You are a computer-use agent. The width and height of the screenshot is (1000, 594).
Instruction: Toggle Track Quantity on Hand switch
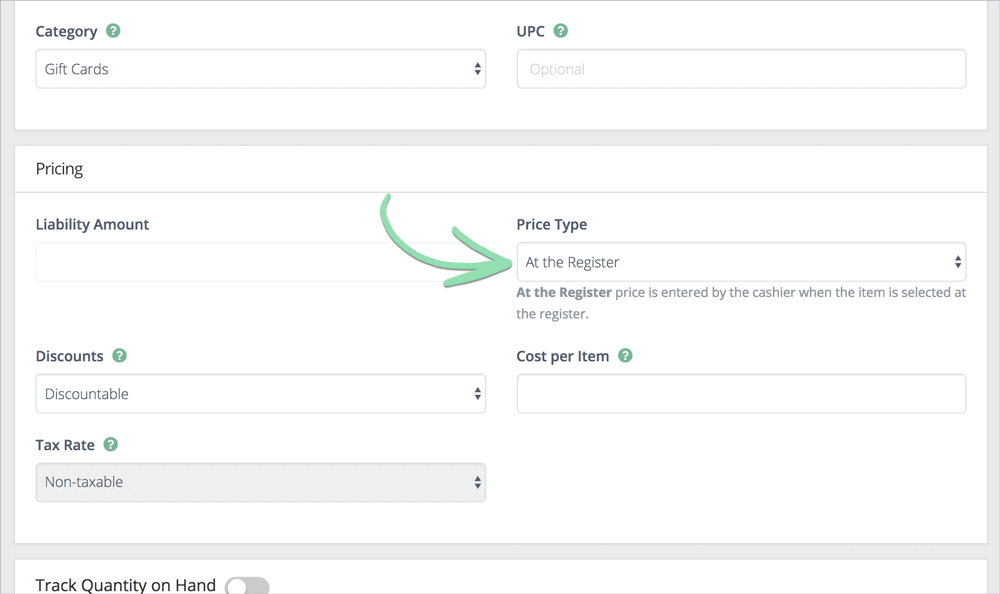click(x=247, y=586)
